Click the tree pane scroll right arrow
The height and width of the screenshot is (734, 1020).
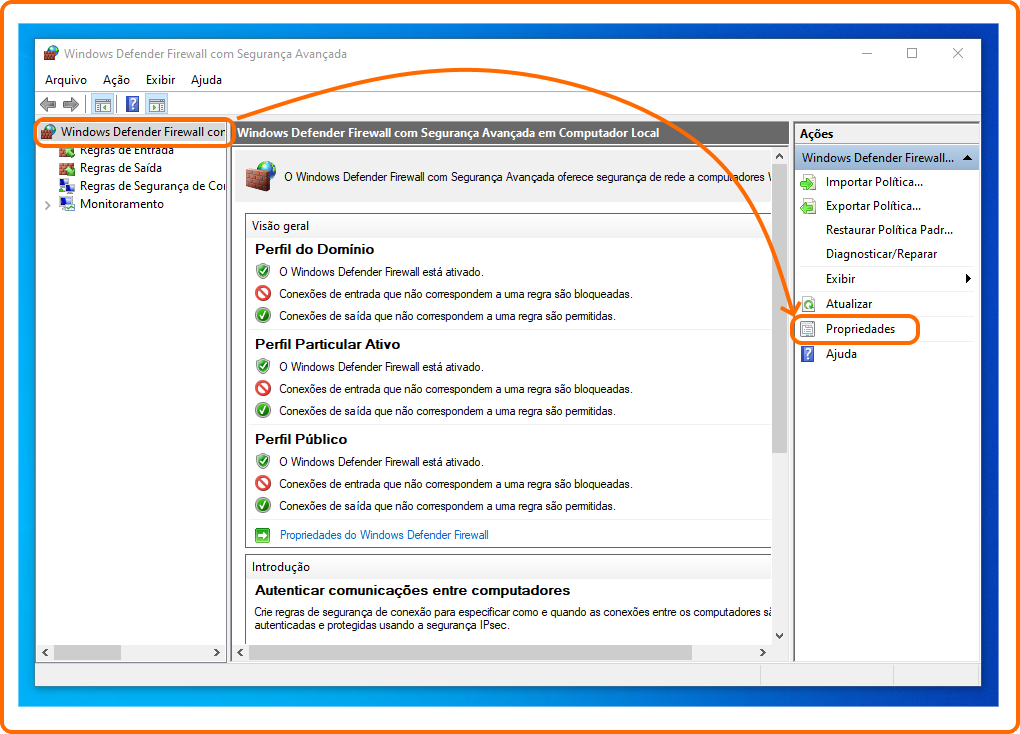(217, 653)
